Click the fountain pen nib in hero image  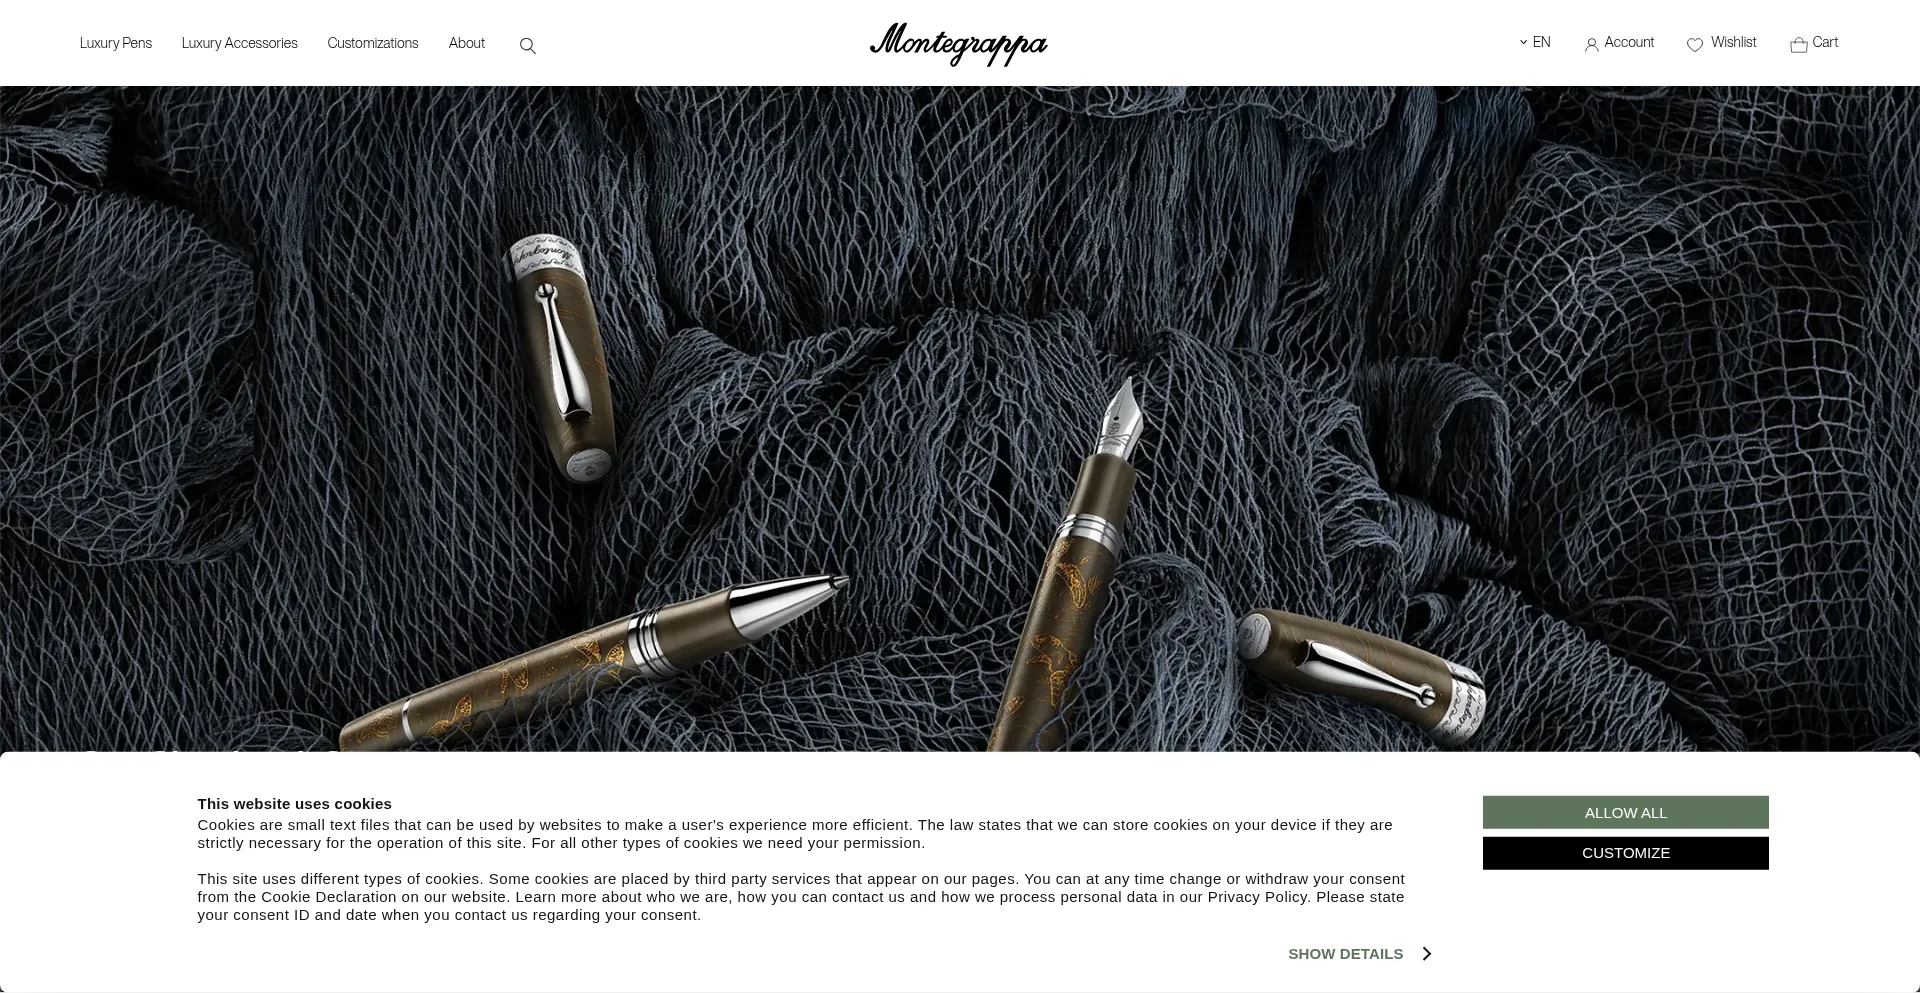click(x=1122, y=416)
